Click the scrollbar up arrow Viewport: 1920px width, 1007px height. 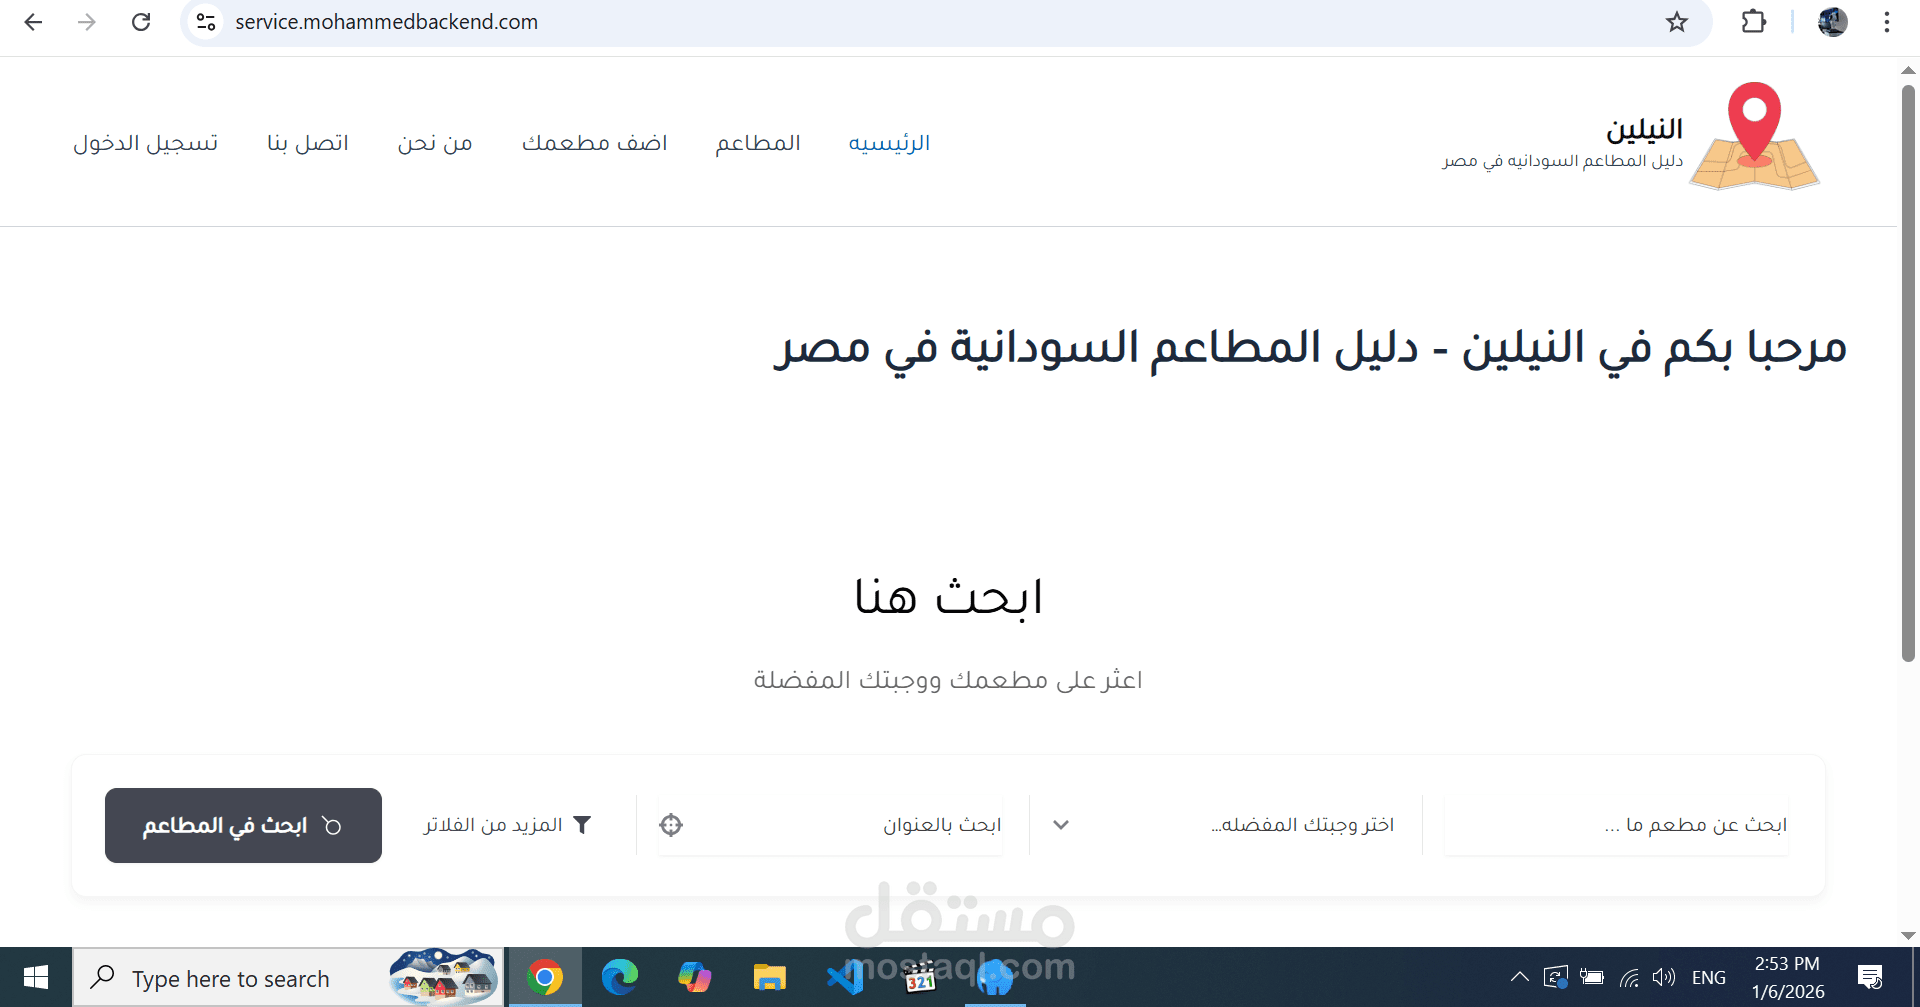tap(1908, 70)
